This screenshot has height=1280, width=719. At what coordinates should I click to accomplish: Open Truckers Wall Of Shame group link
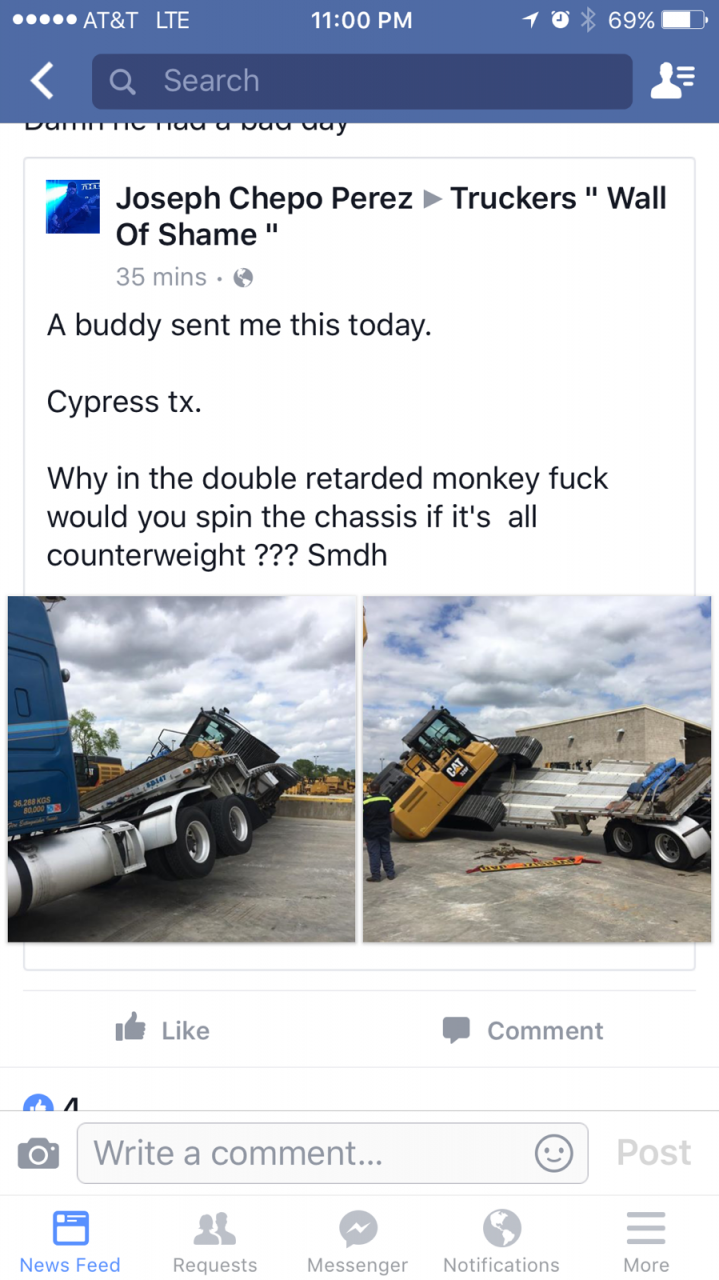click(x=558, y=199)
